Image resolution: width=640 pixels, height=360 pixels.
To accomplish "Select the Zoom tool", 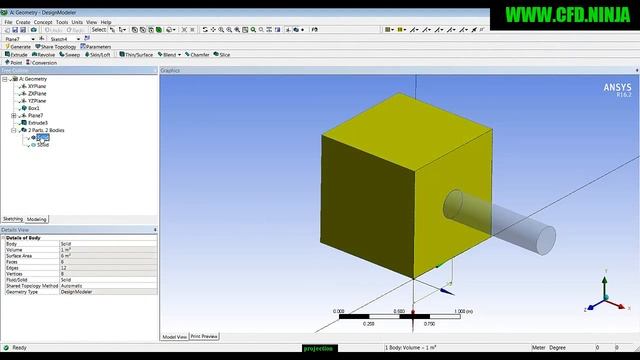I will [x=221, y=30].
